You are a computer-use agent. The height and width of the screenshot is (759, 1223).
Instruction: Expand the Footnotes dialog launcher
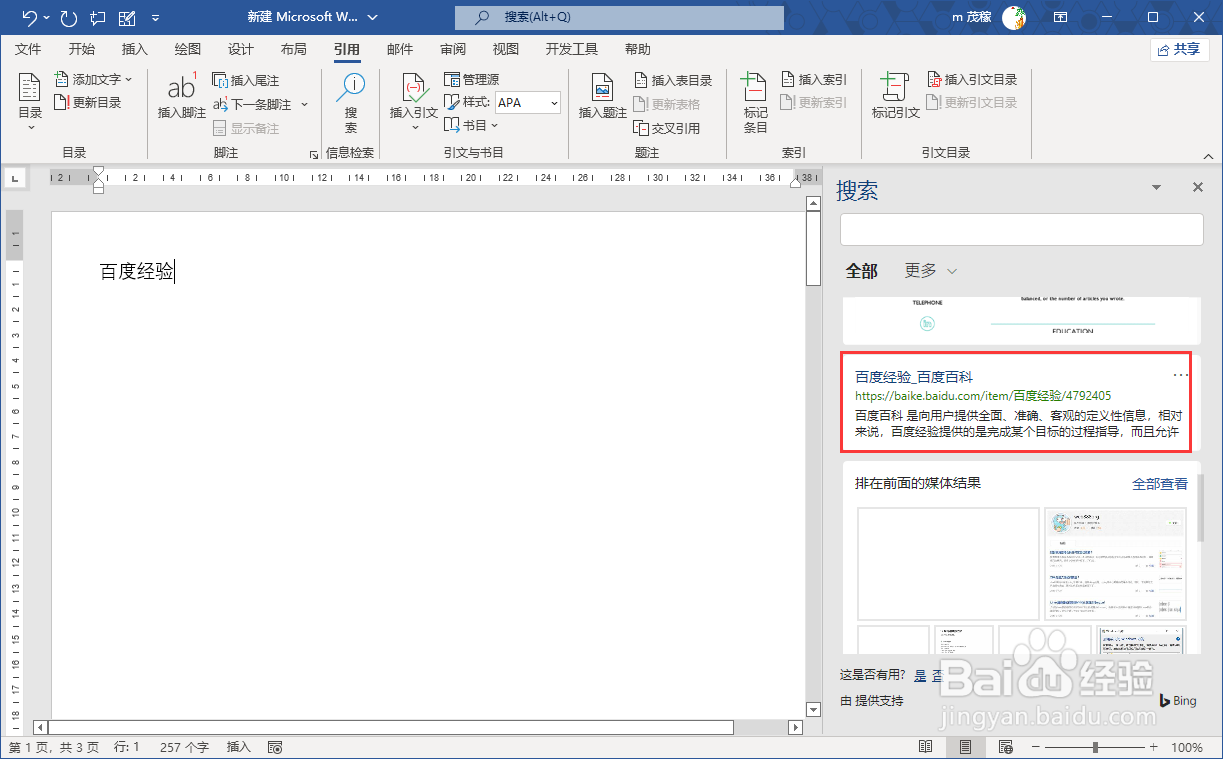click(x=314, y=154)
